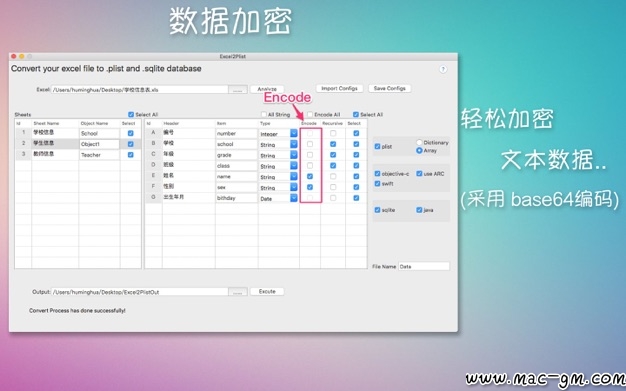
Task: Click Import Configs button
Action: click(x=339, y=88)
